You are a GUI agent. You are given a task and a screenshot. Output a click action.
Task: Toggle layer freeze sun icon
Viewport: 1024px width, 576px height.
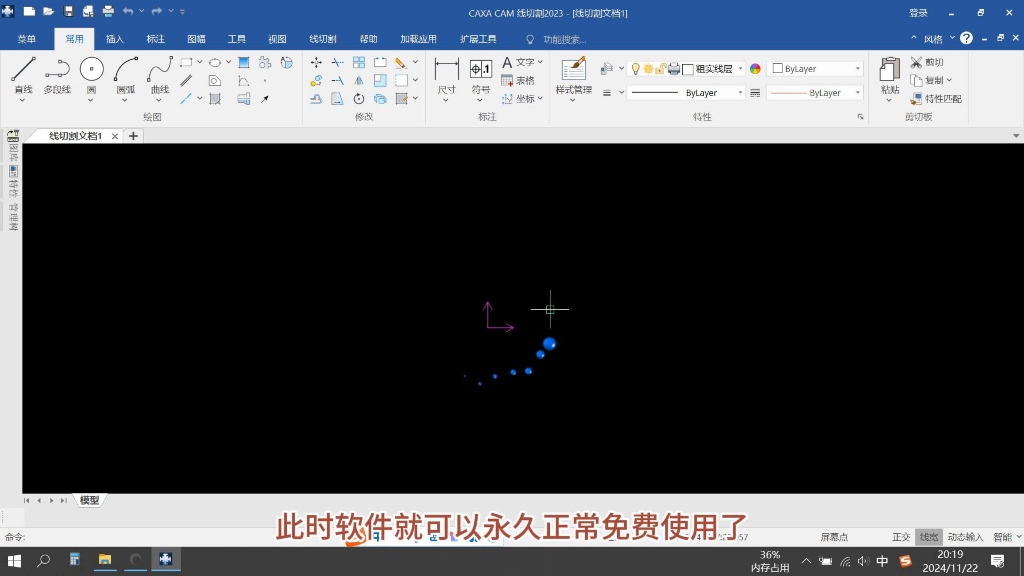(648, 69)
